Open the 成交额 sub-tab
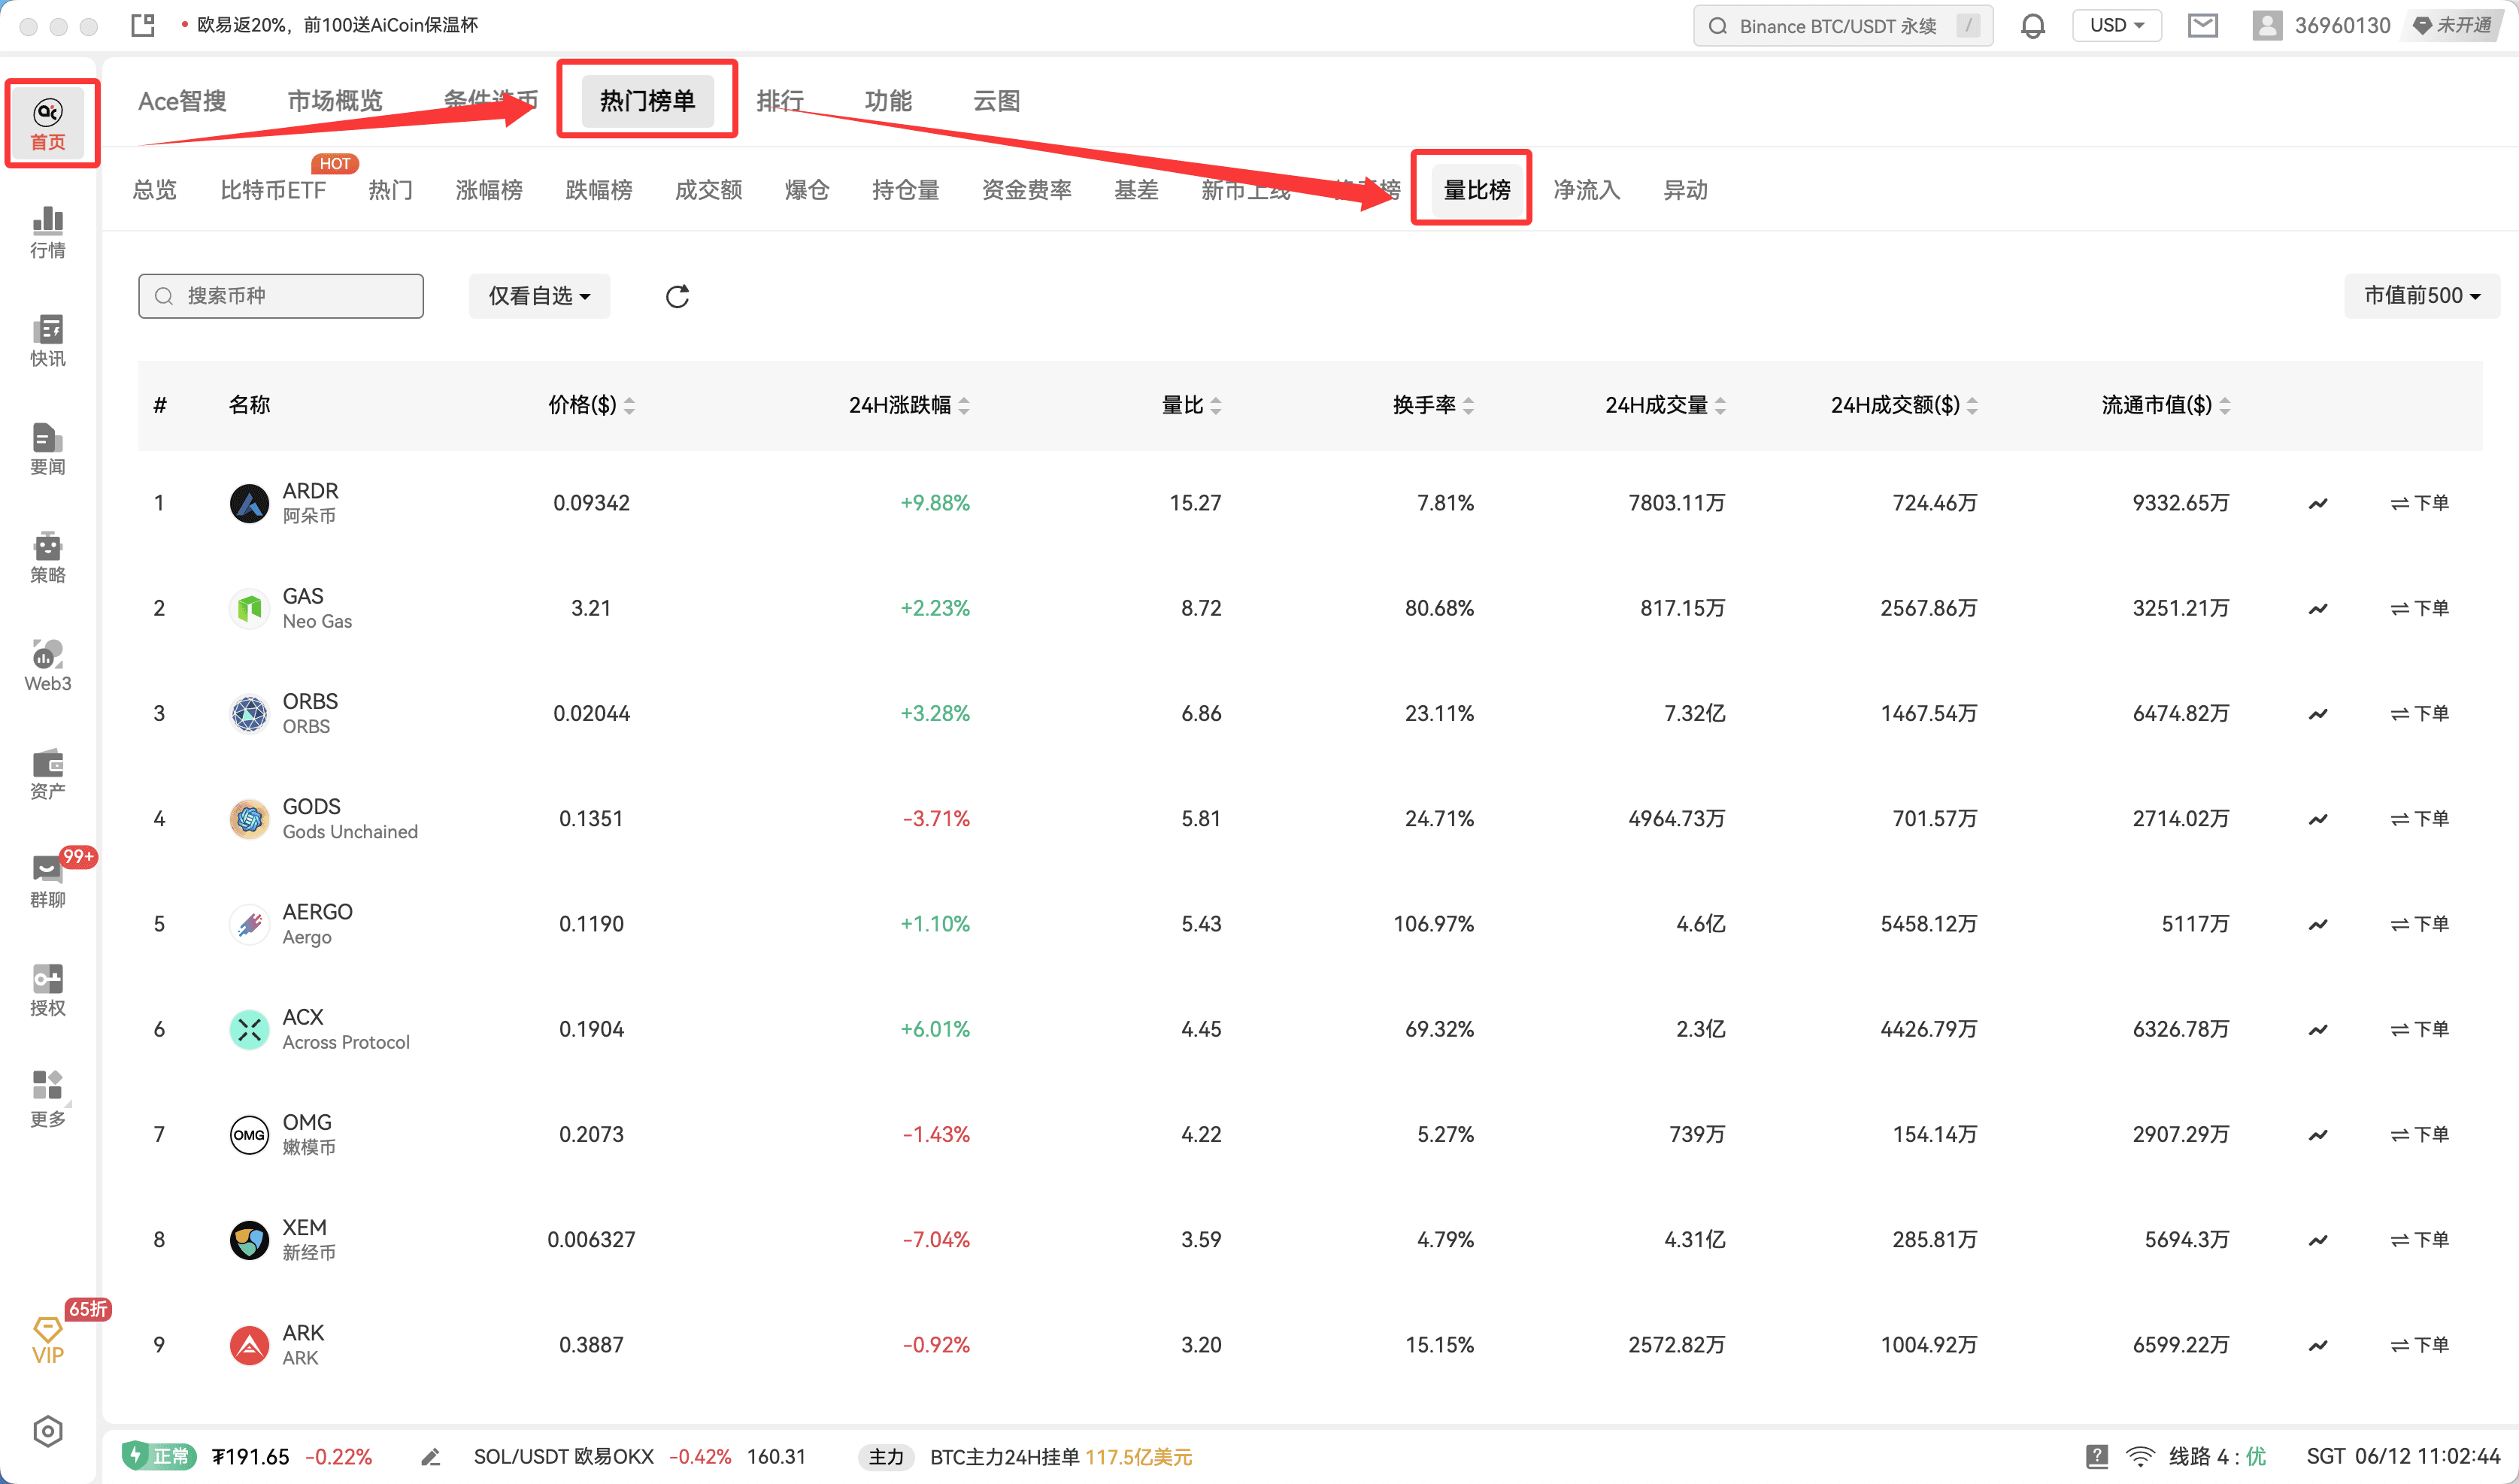Viewport: 2519px width, 1484px height. 708,190
